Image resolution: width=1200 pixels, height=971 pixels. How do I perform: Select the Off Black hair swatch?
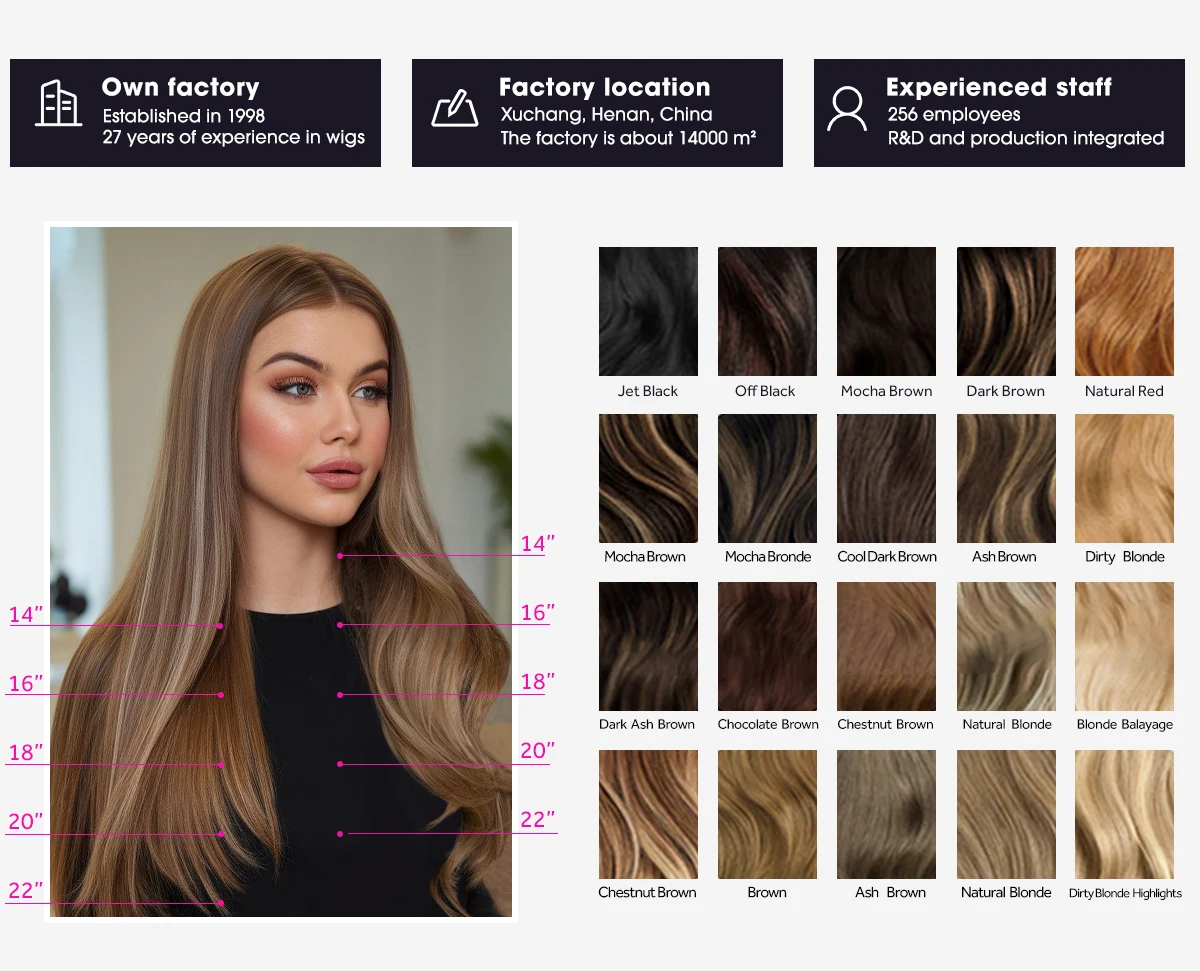coord(767,312)
